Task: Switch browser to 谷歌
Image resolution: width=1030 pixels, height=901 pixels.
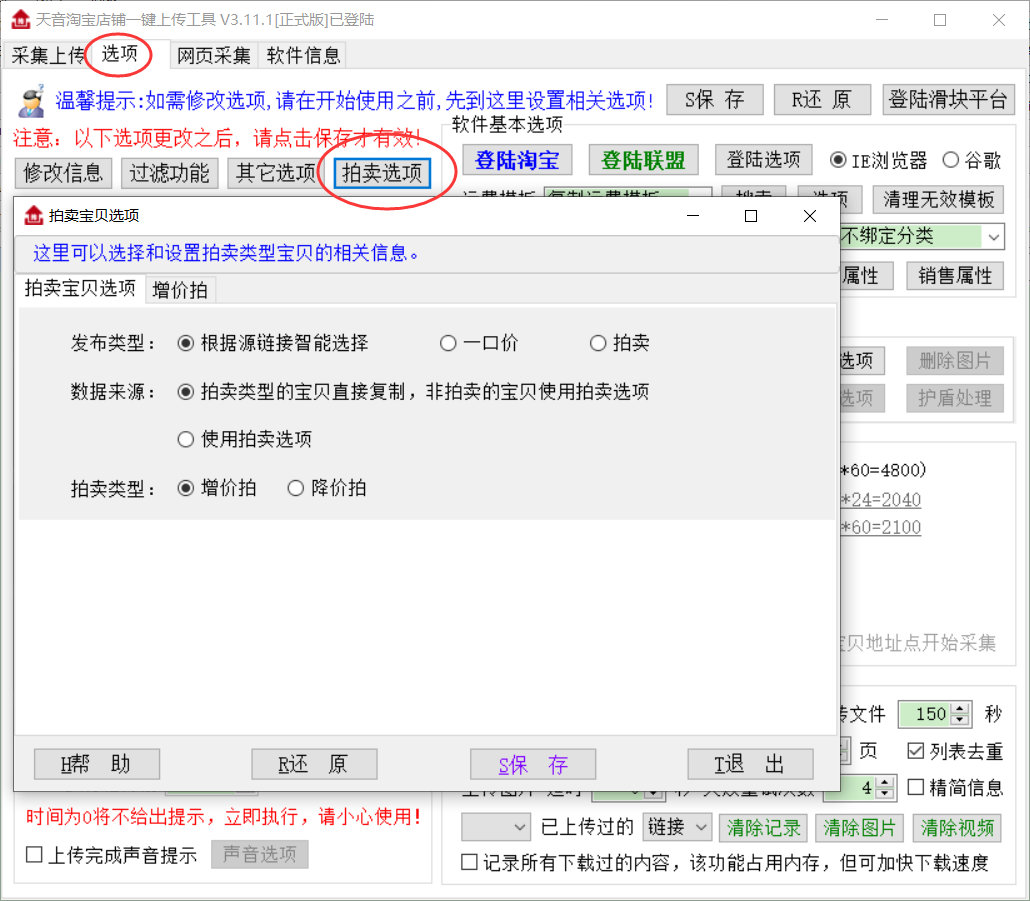Action: [x=950, y=160]
